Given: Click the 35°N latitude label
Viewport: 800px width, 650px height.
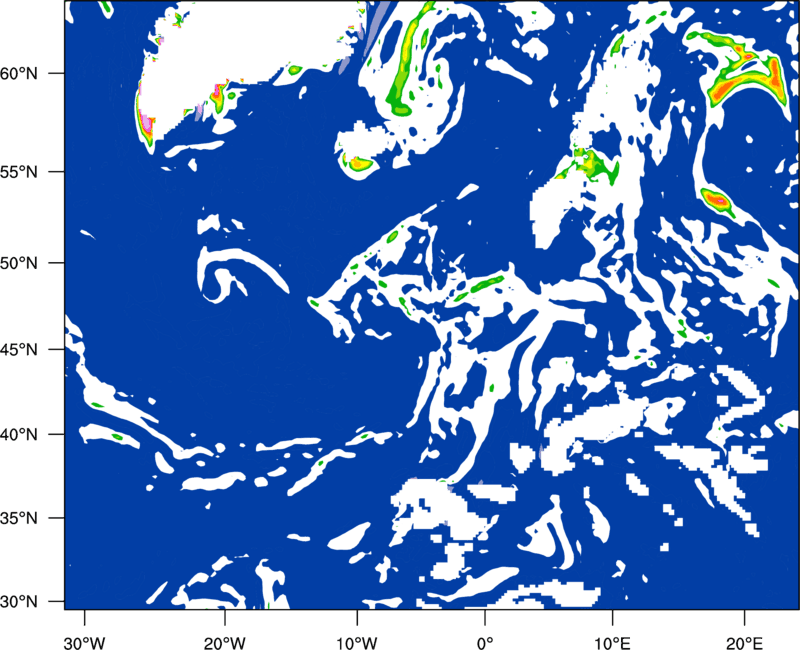Looking at the screenshot, I should click(19, 518).
